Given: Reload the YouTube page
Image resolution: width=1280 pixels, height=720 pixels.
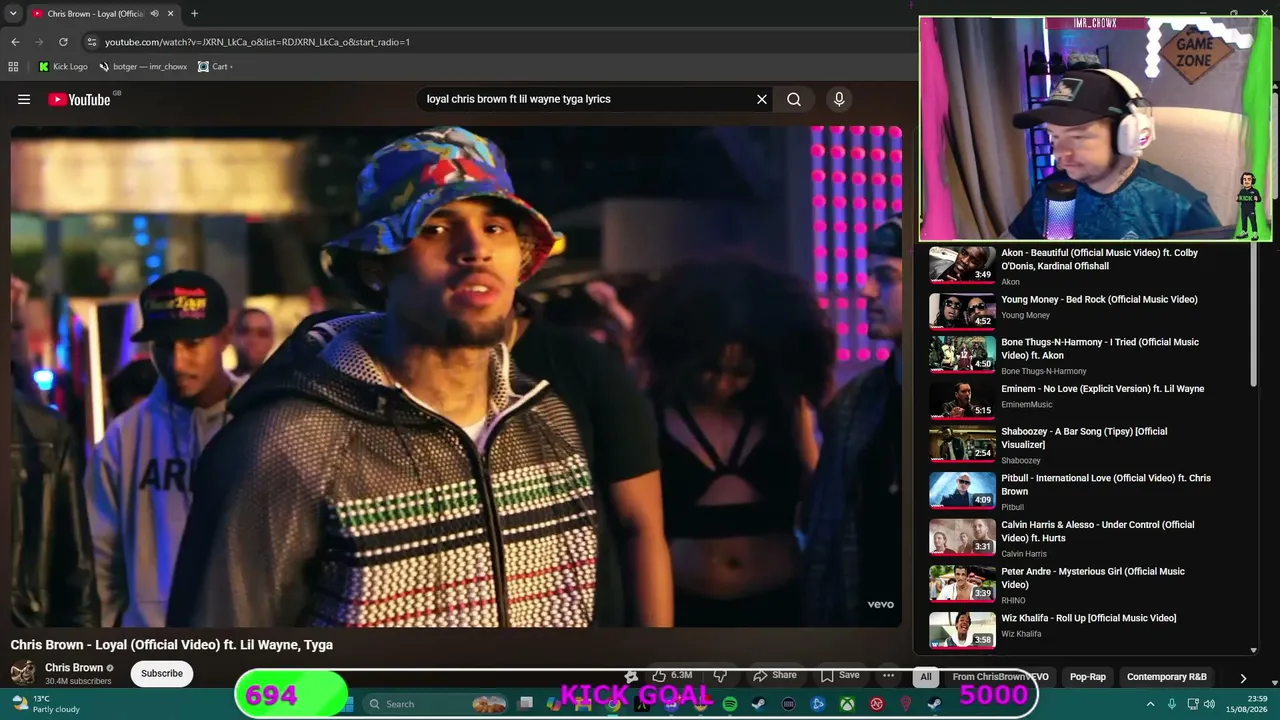Looking at the screenshot, I should [x=63, y=42].
